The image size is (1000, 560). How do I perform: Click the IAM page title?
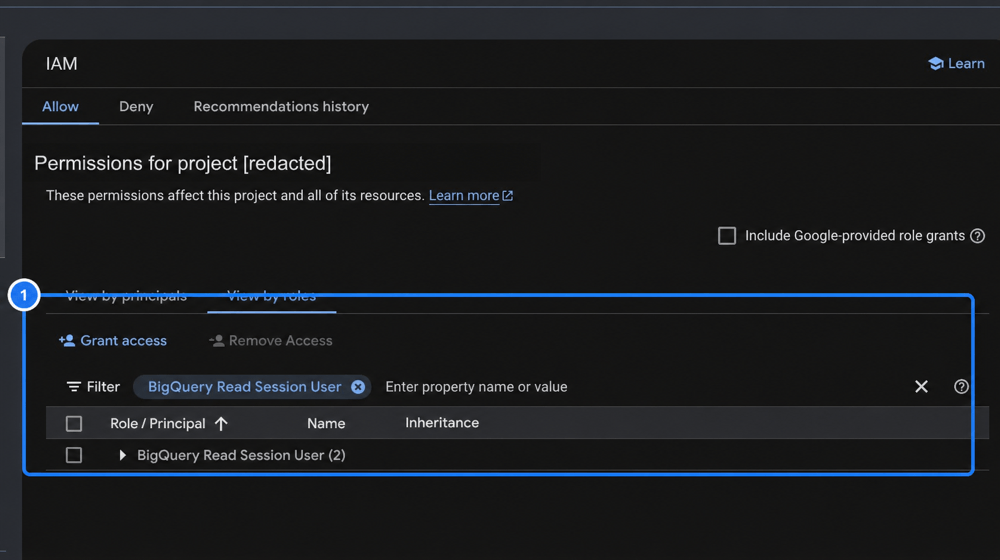pyautogui.click(x=61, y=64)
